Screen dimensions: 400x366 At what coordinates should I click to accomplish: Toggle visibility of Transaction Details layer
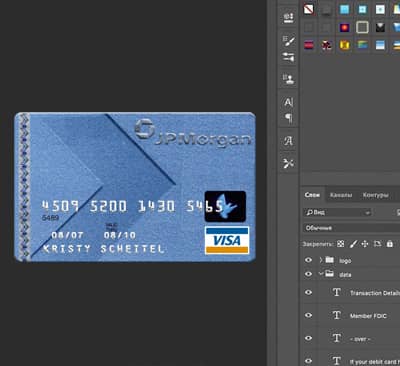coord(309,293)
